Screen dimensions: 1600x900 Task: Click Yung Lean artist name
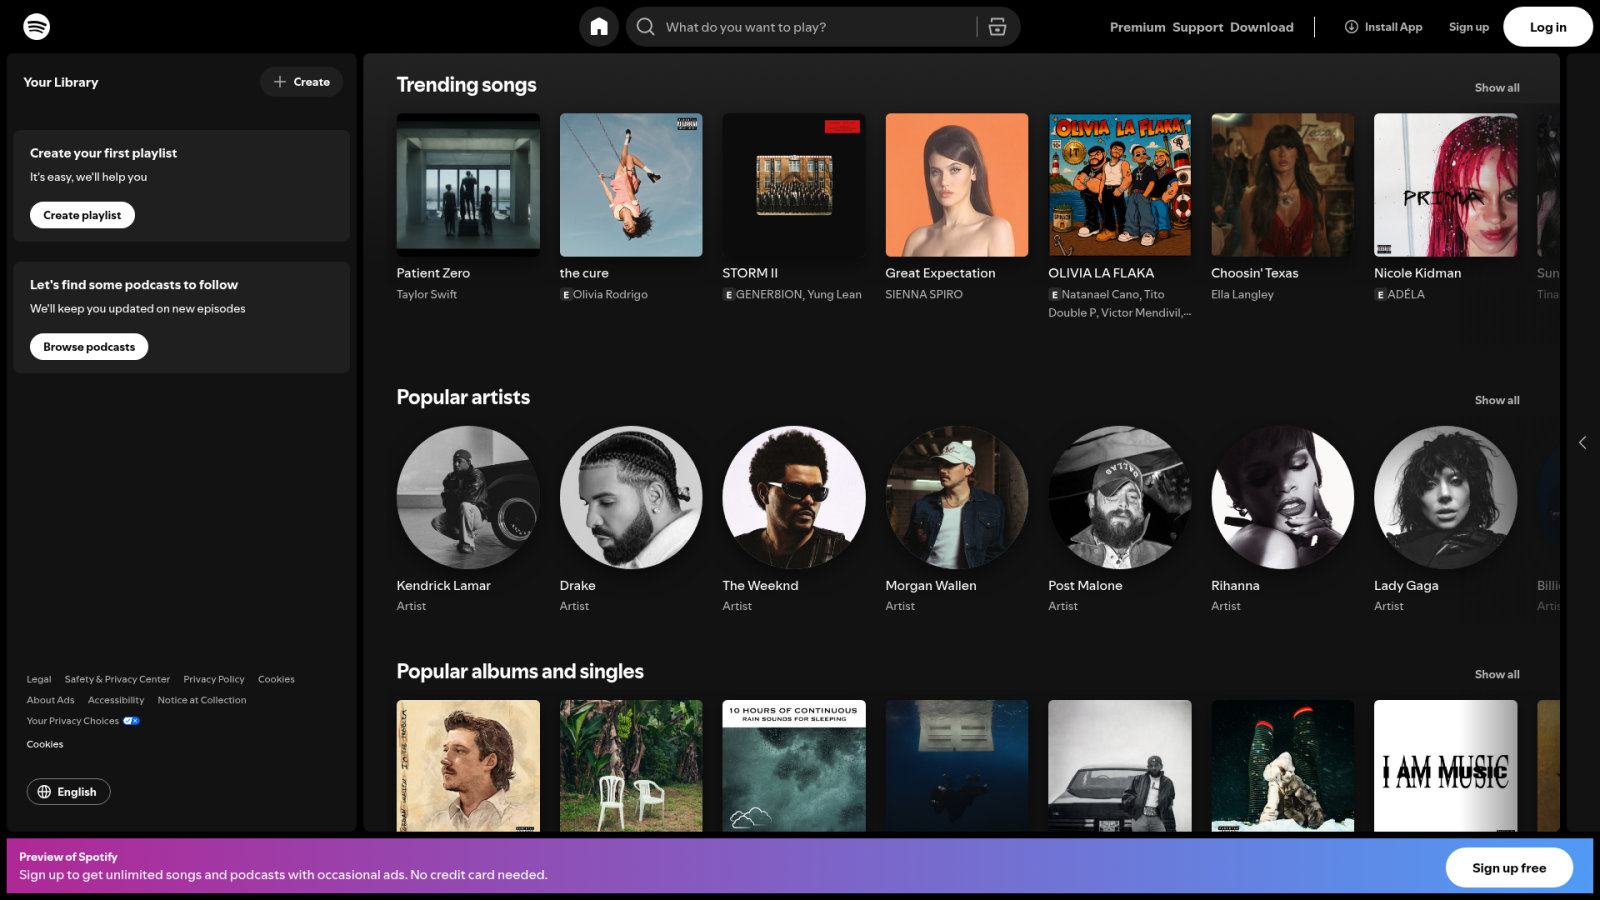(x=834, y=295)
